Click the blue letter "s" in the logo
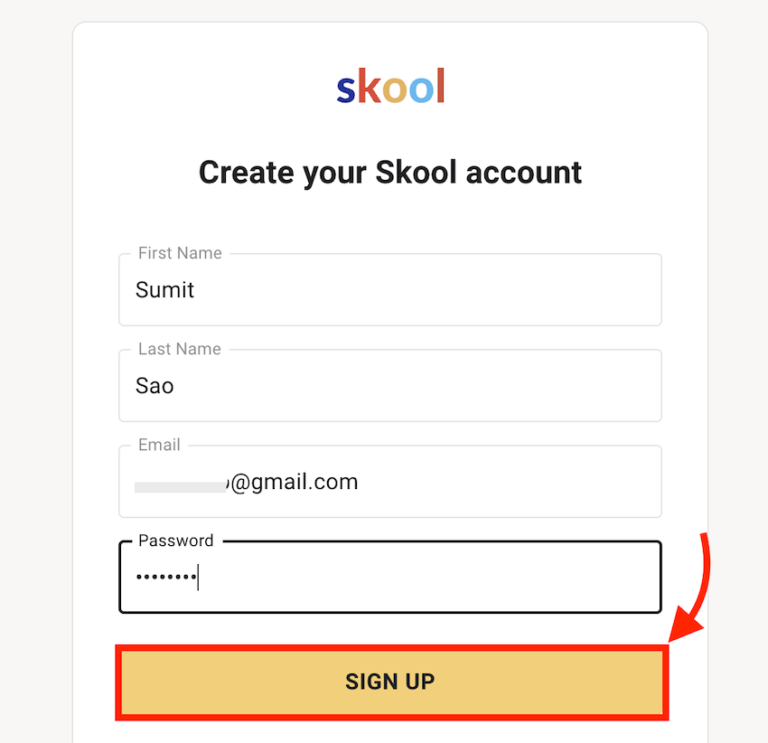This screenshot has height=743, width=768. 346,90
